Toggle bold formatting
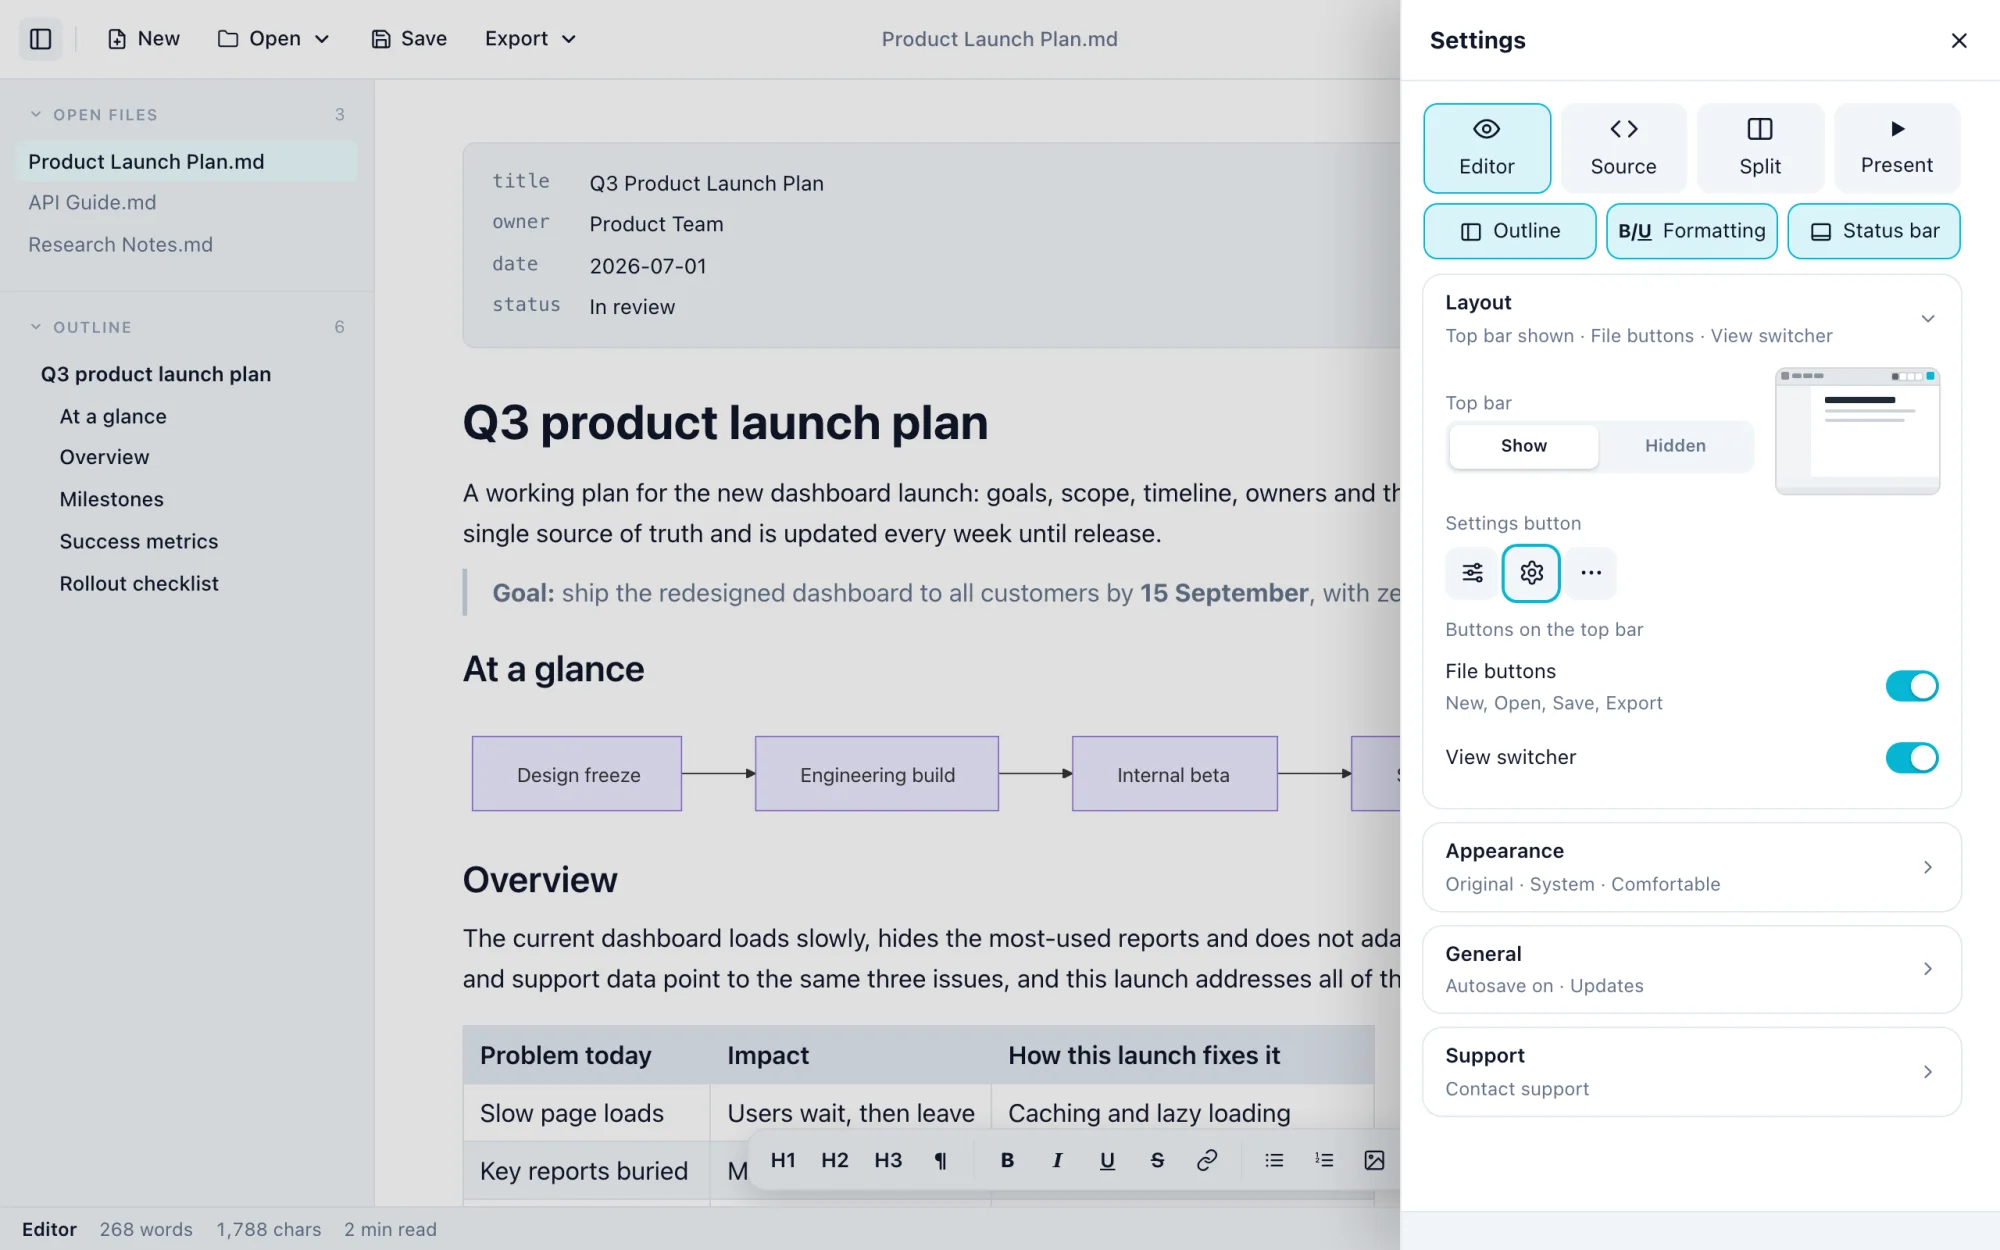The width and height of the screenshot is (2000, 1250). coord(1007,1160)
